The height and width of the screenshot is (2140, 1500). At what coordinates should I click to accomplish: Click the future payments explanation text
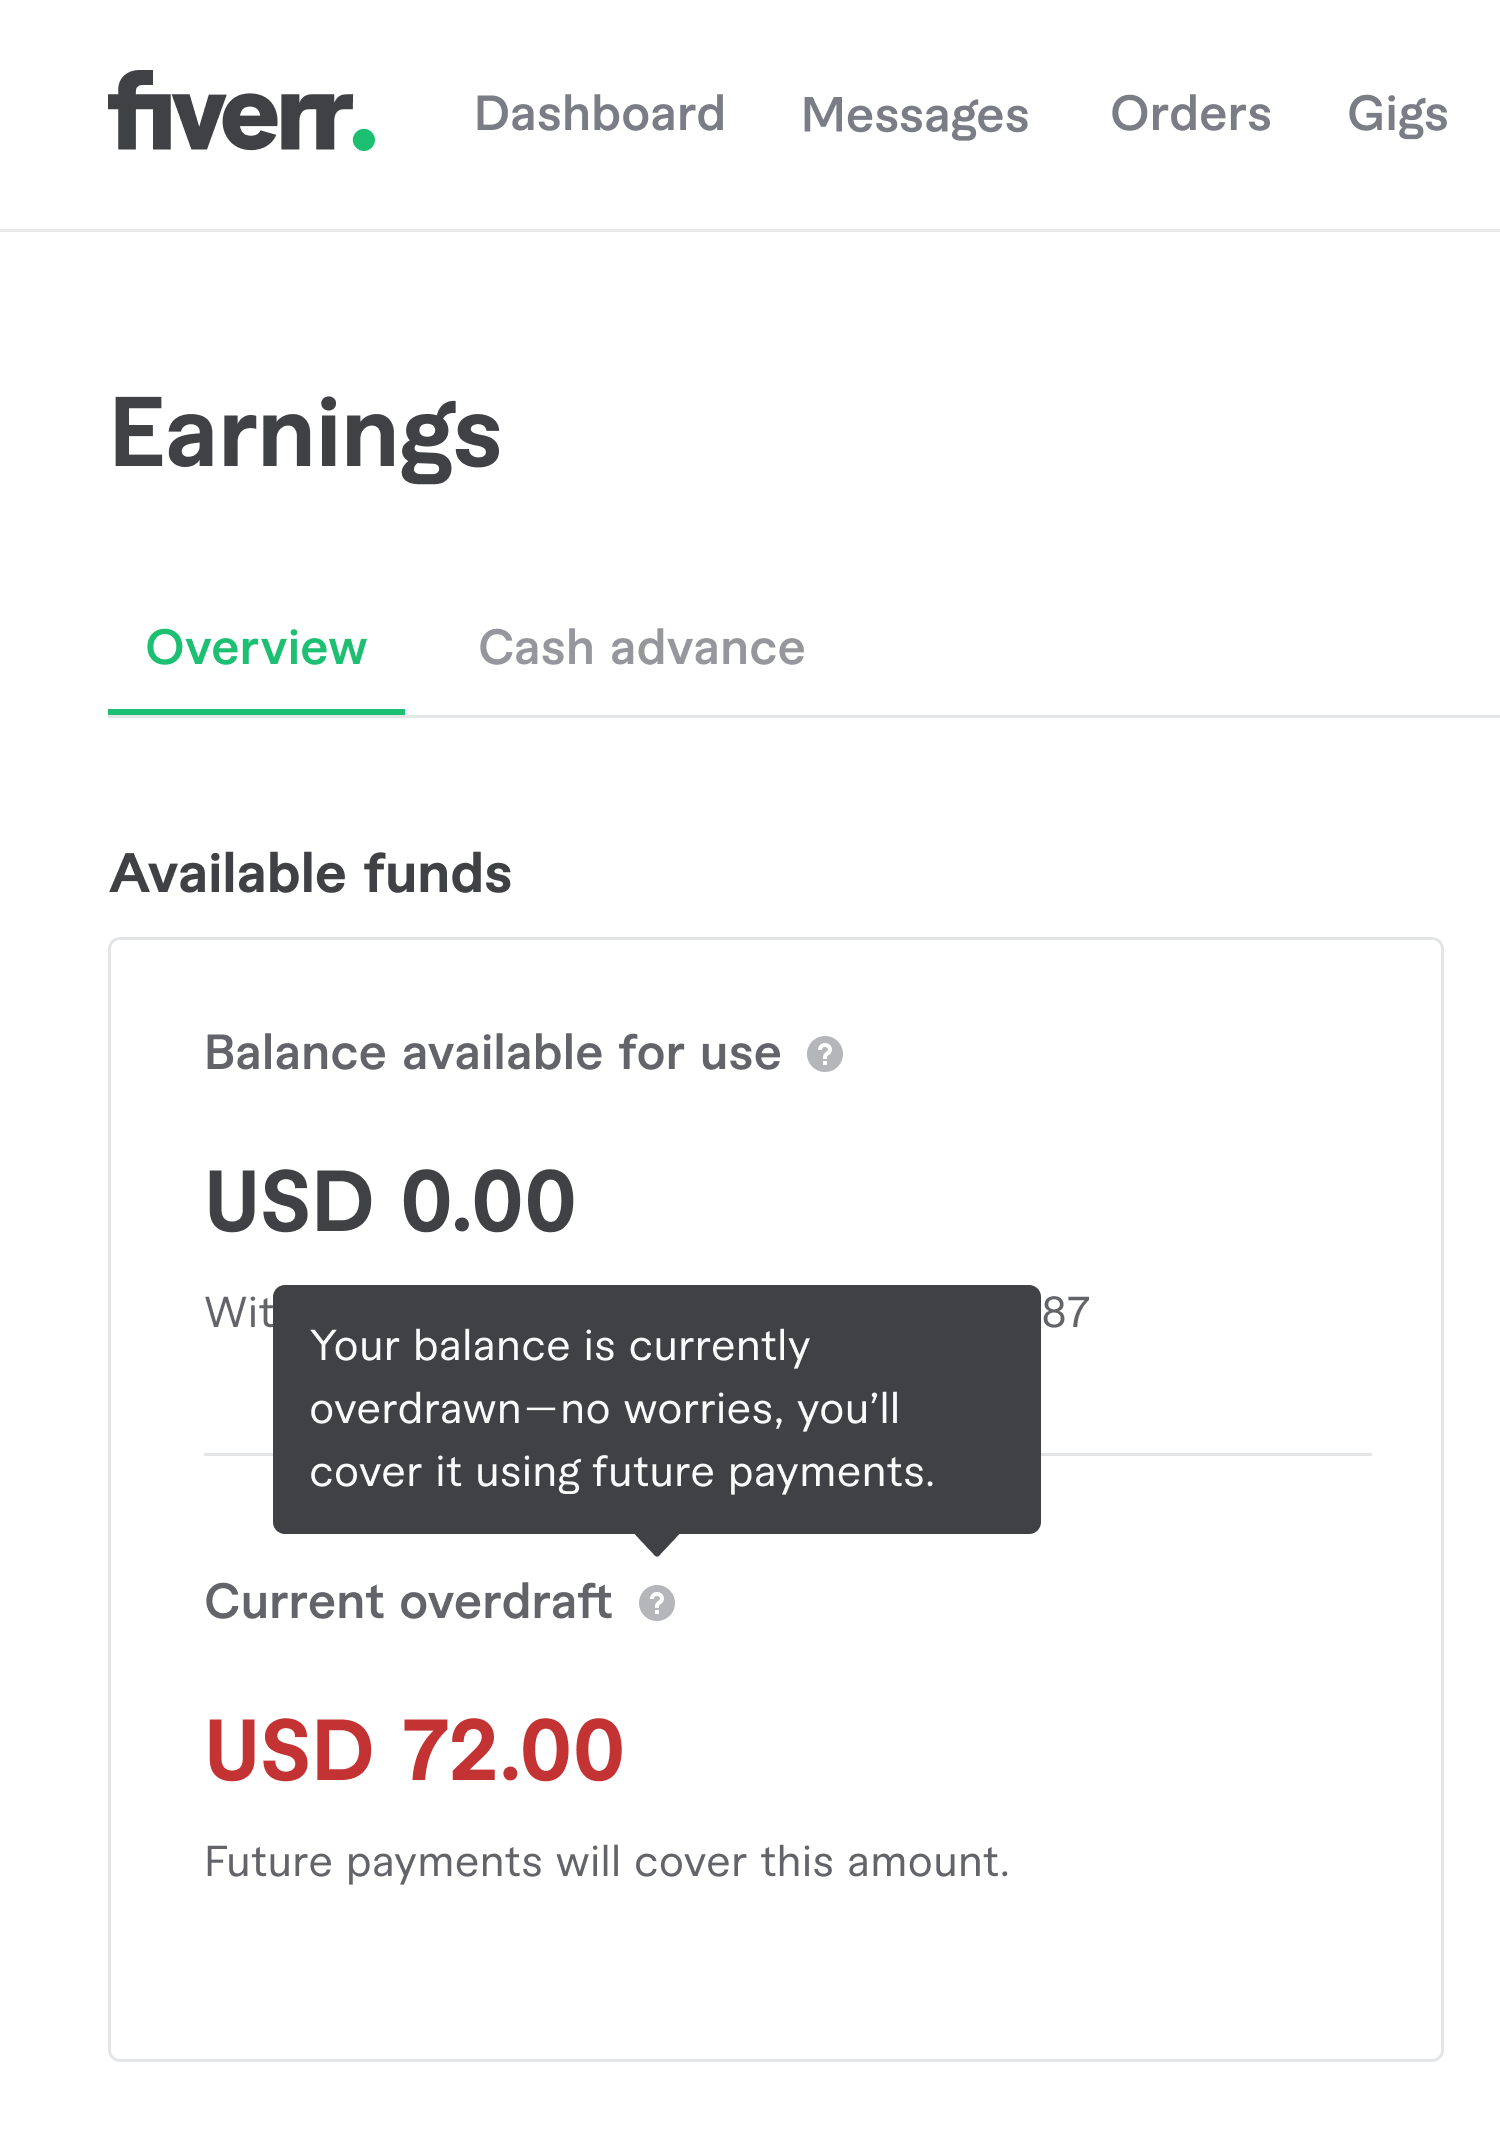(x=606, y=1861)
